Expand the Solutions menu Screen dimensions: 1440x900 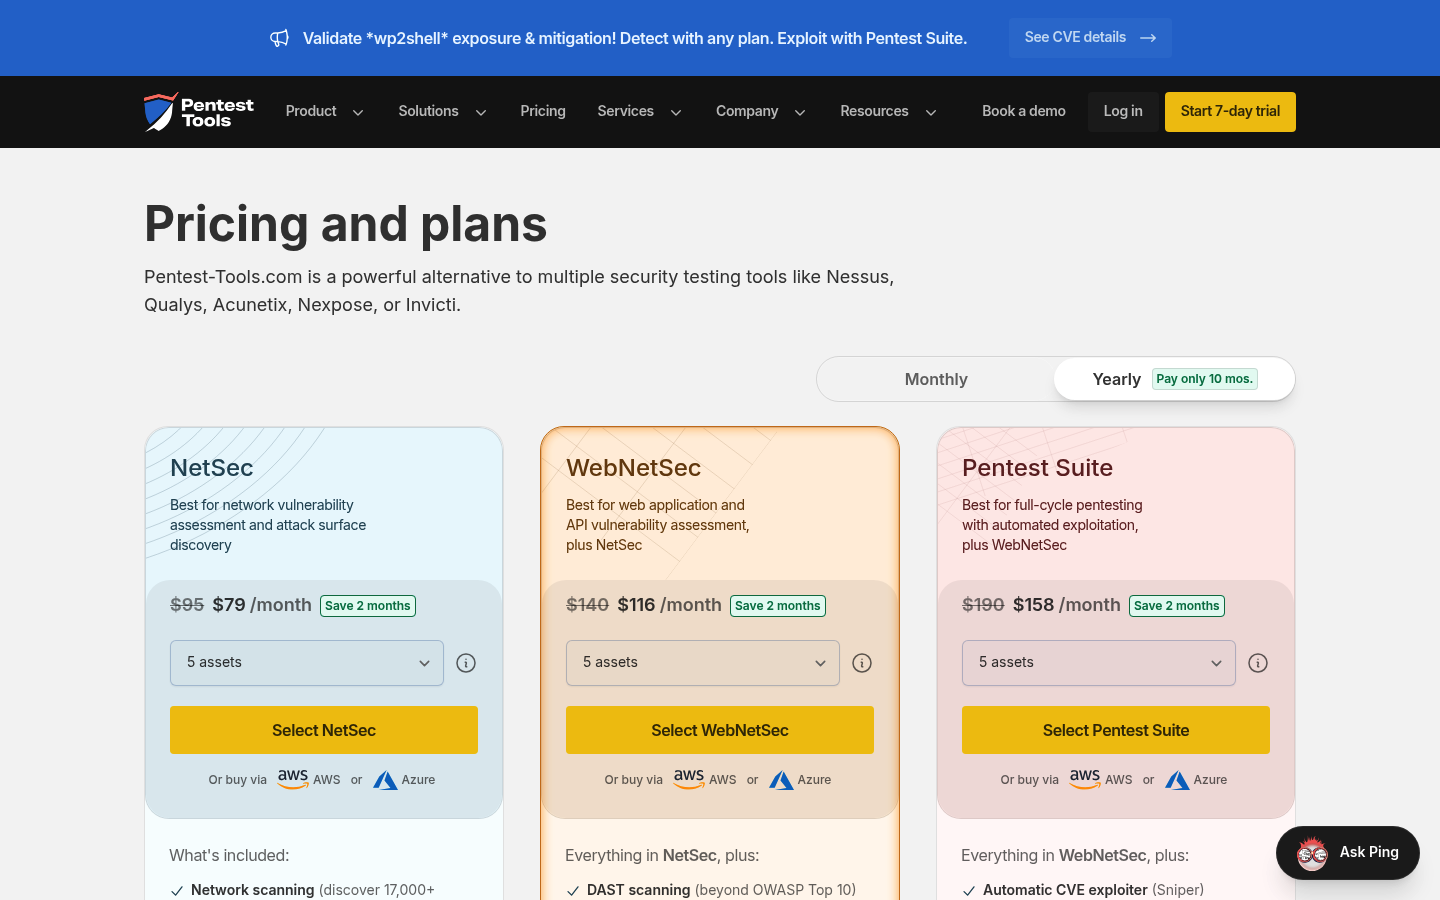click(442, 112)
